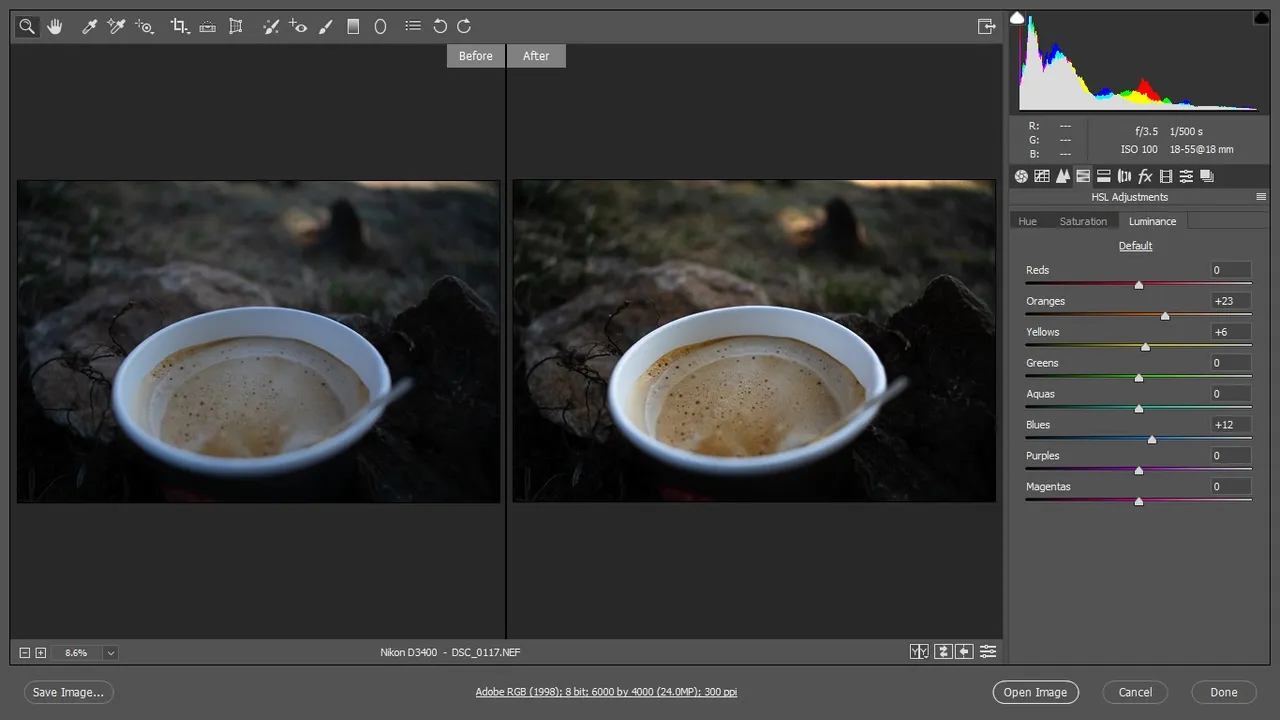Click the Before view label
The image size is (1280, 720).
pyautogui.click(x=475, y=56)
